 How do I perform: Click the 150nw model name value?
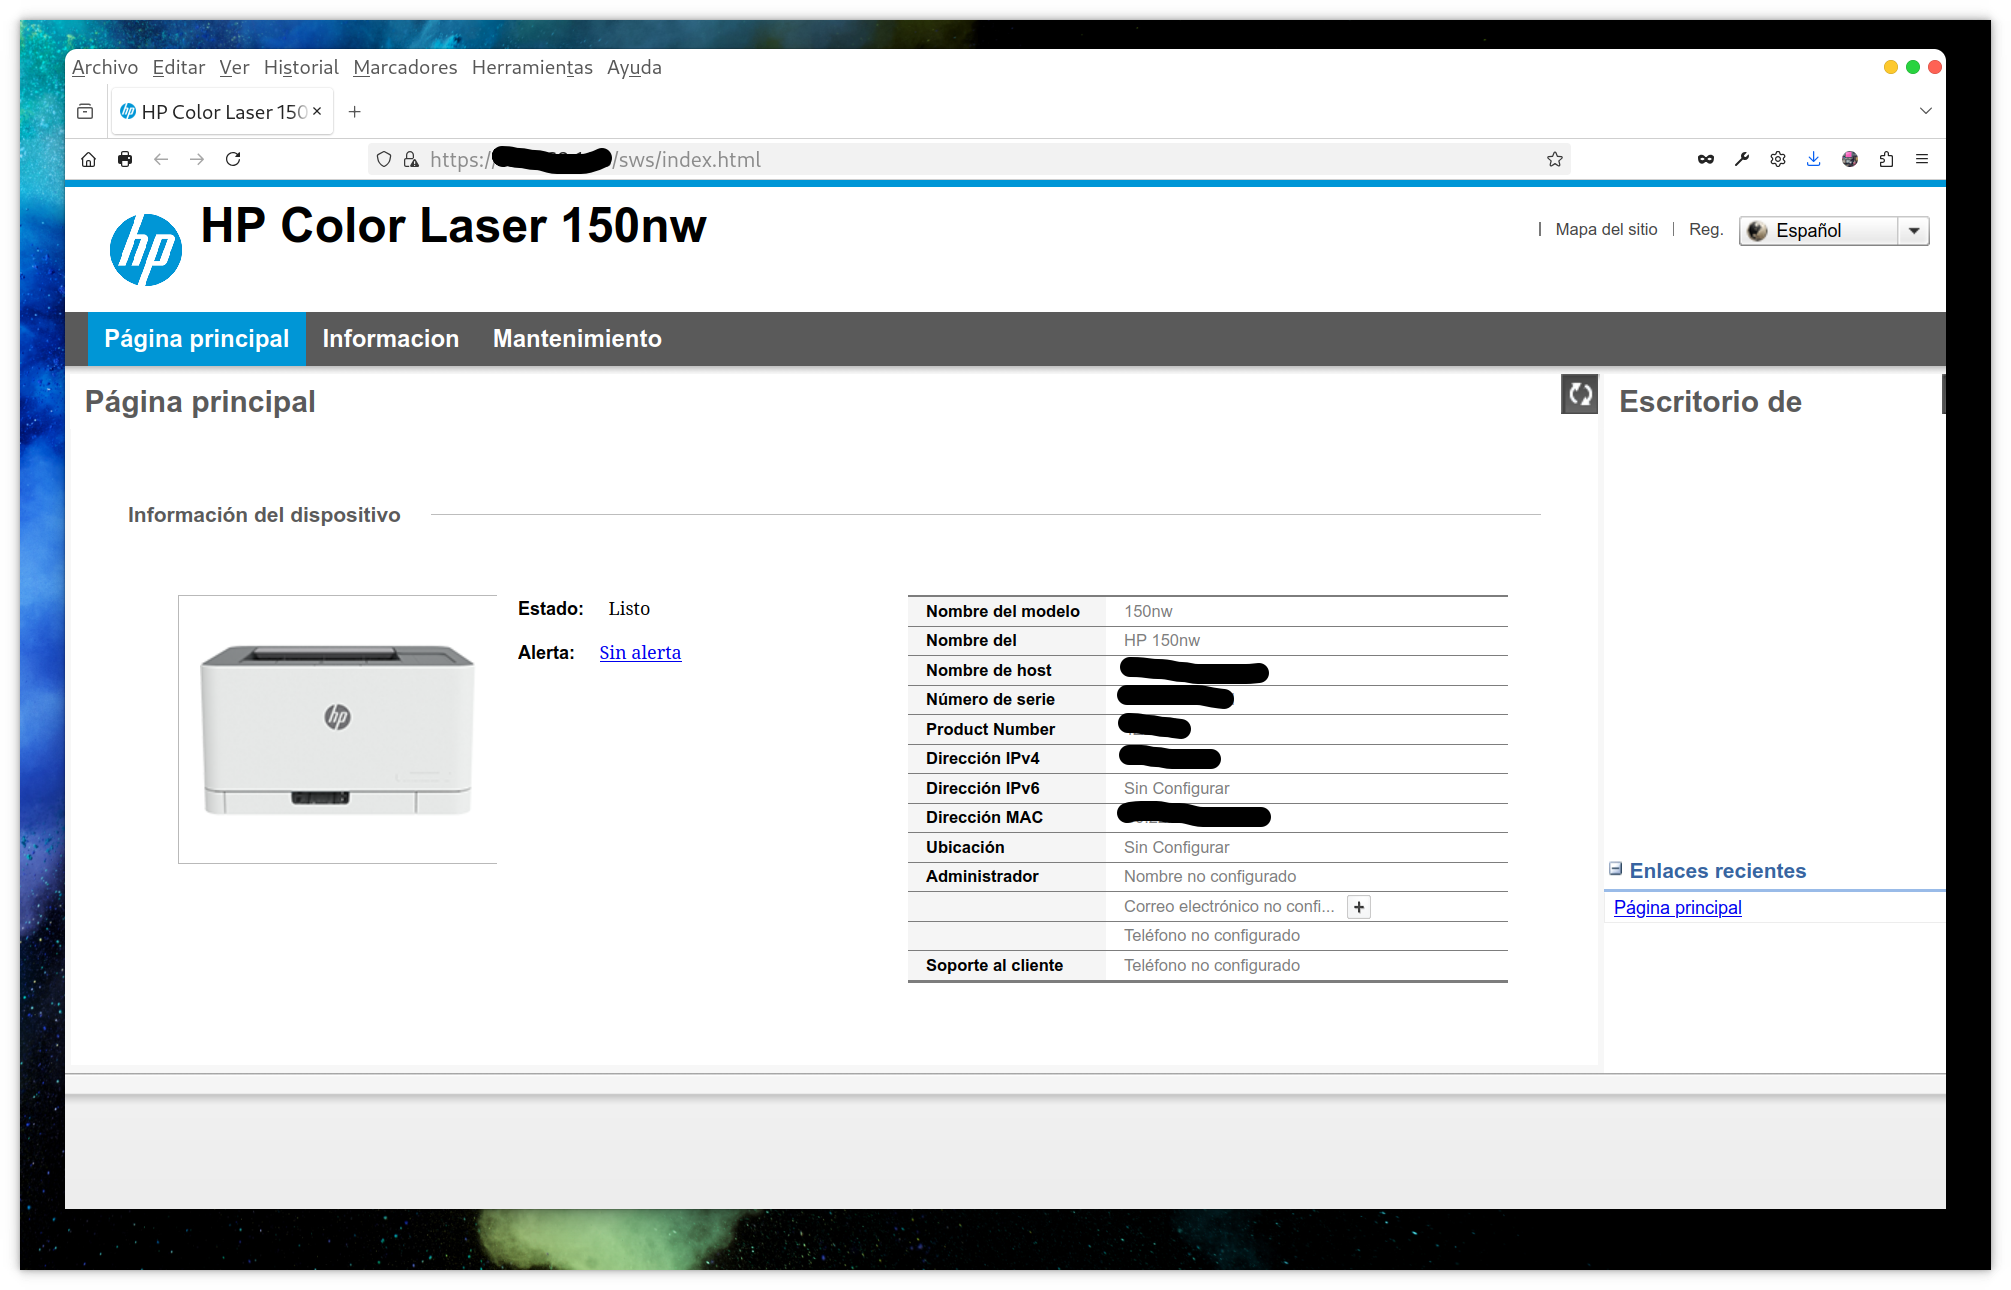point(1148,611)
